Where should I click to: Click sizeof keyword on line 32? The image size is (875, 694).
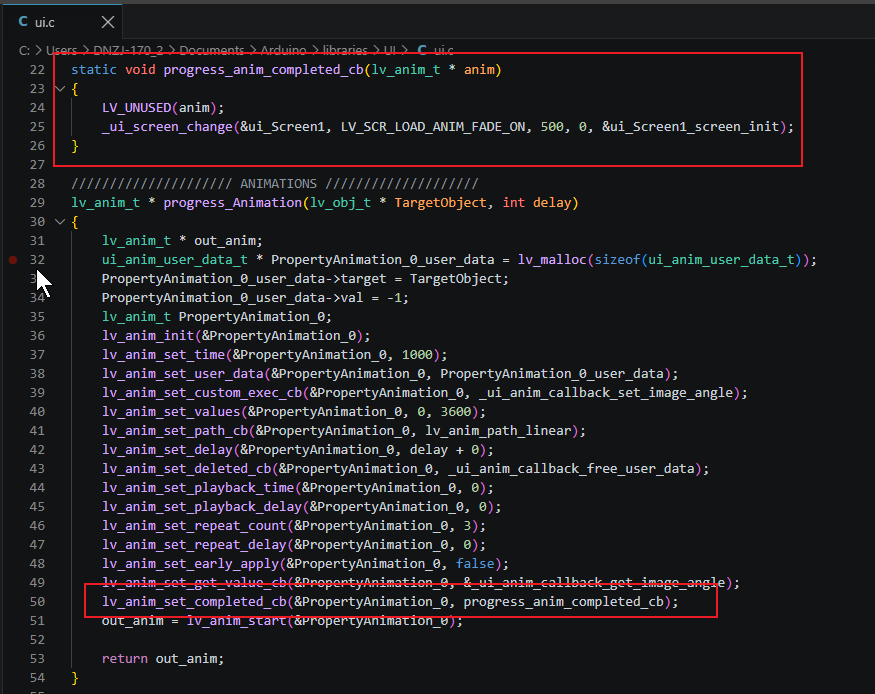pos(617,259)
